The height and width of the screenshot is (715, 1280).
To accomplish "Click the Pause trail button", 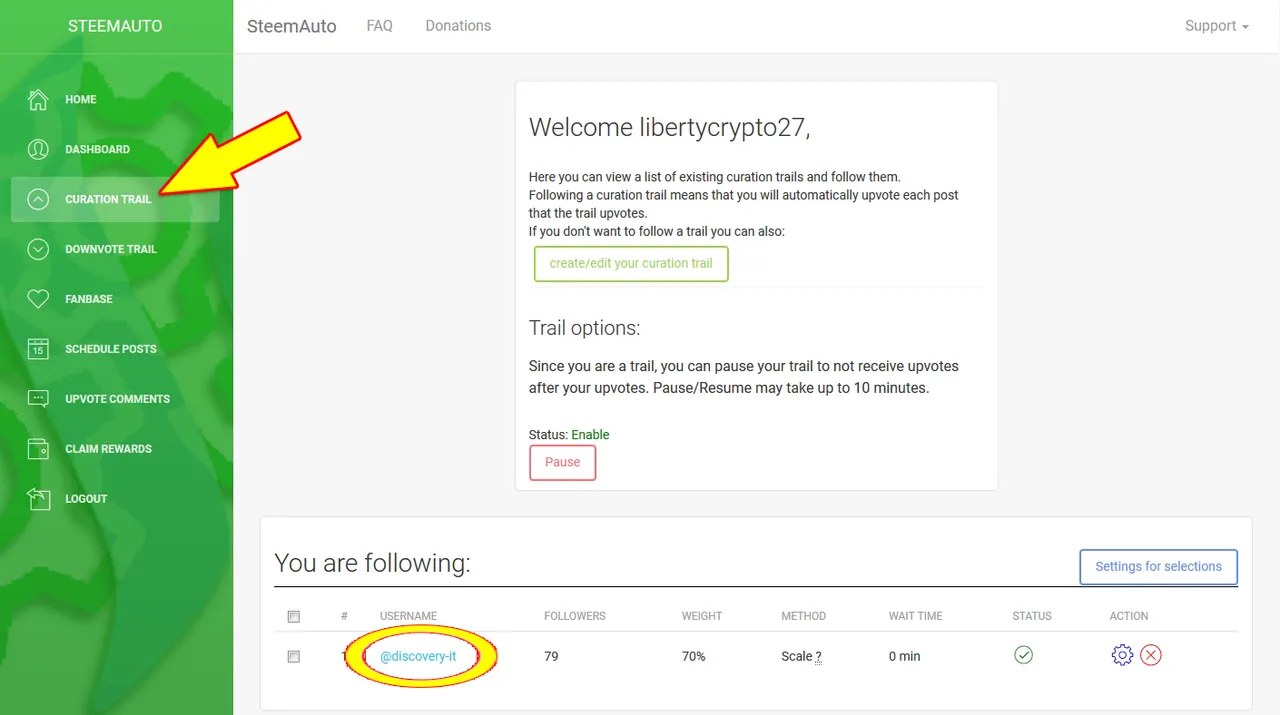I will 562,462.
